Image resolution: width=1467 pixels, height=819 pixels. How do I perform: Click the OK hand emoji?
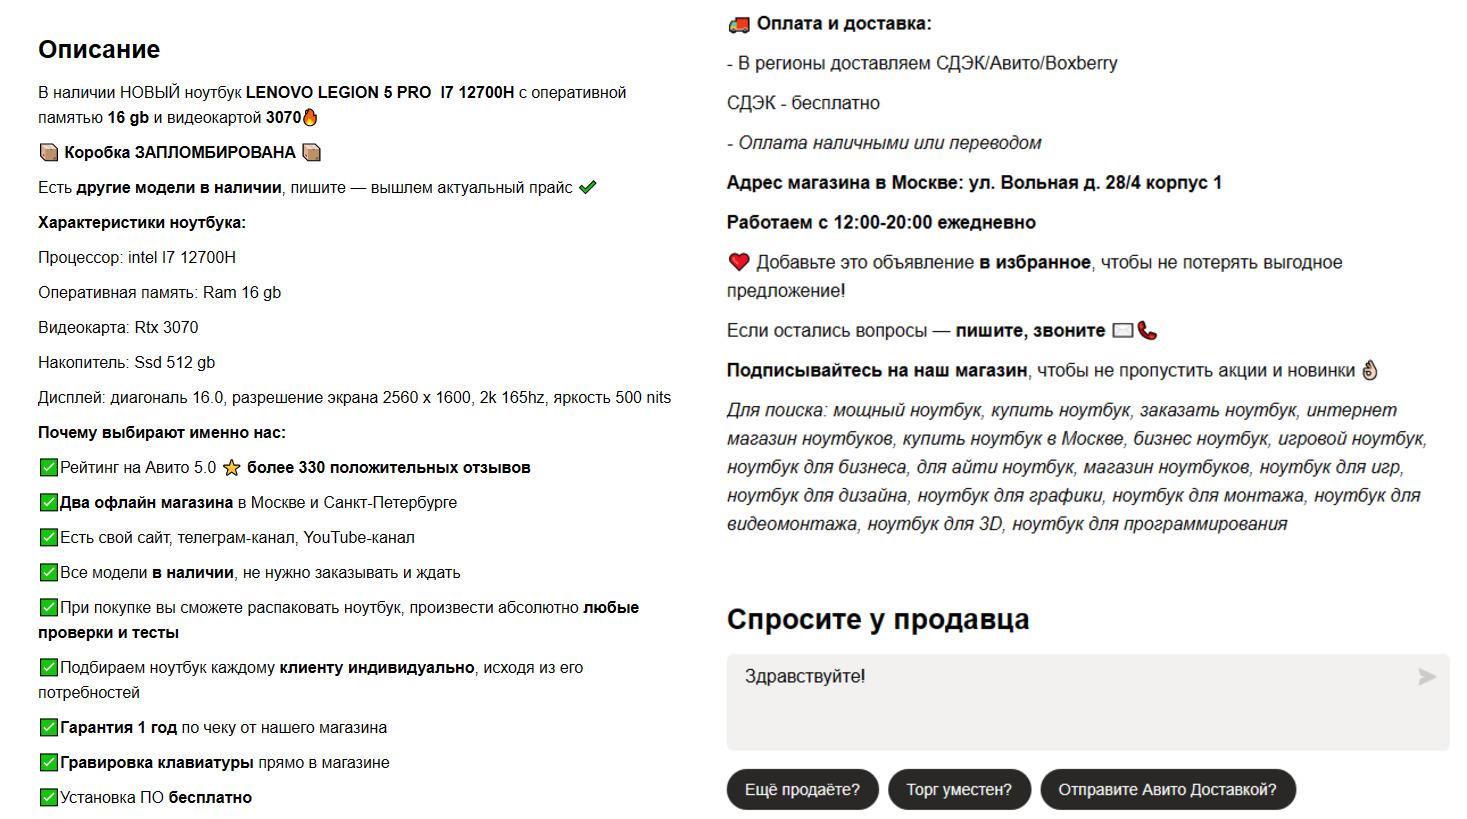[1370, 370]
